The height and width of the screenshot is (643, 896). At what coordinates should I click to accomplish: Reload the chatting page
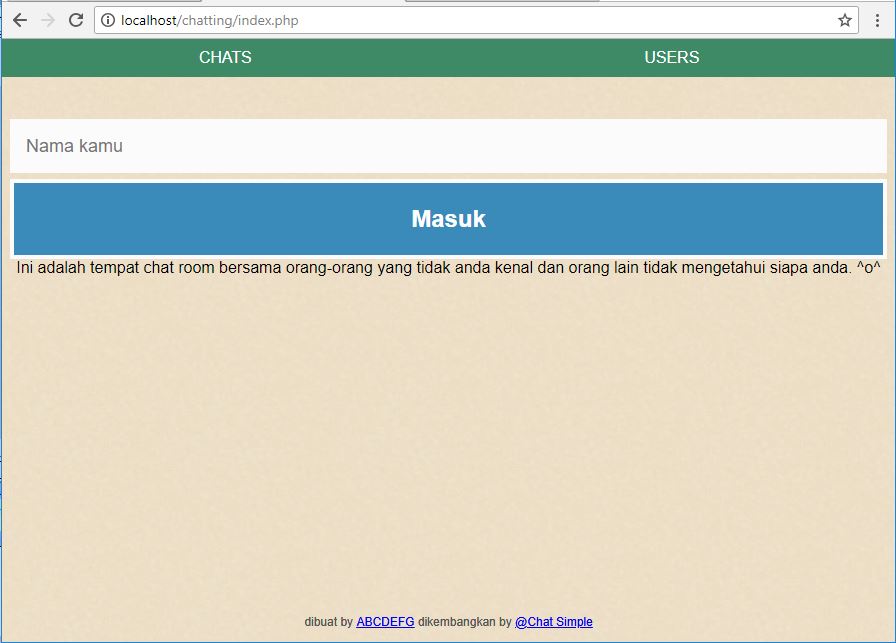pos(76,20)
